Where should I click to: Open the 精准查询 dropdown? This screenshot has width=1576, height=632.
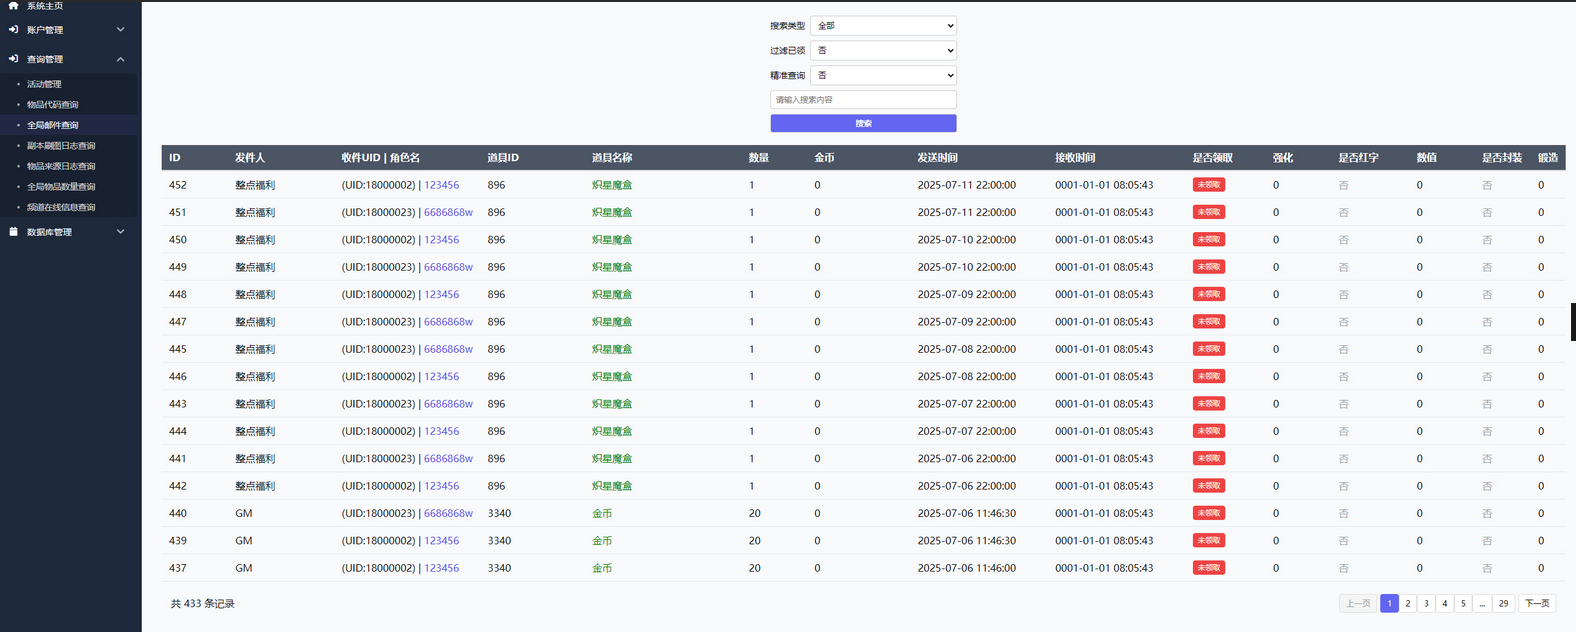coord(883,75)
